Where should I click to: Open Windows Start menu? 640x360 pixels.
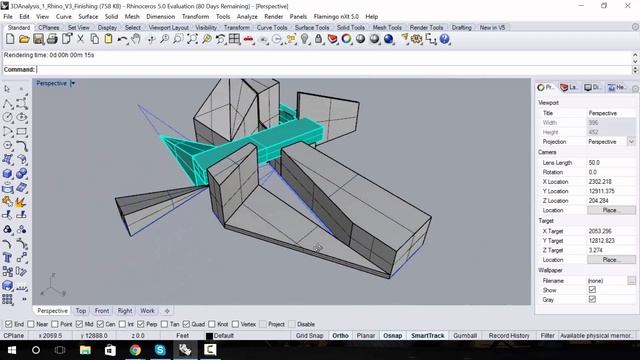point(11,350)
